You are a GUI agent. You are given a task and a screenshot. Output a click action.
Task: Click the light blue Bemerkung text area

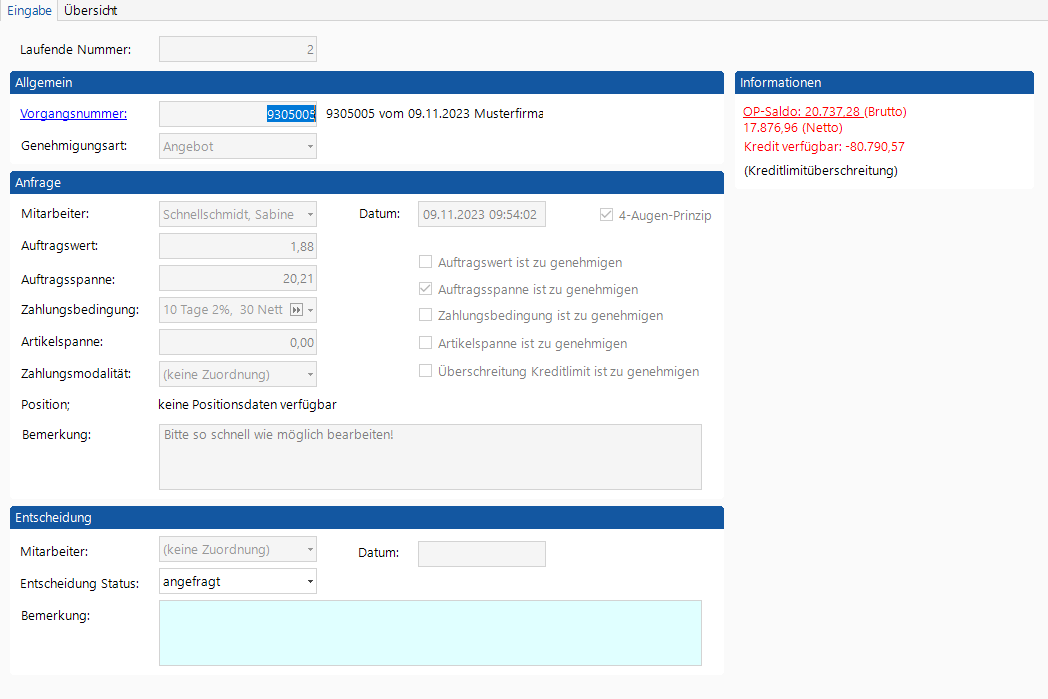pyautogui.click(x=430, y=632)
